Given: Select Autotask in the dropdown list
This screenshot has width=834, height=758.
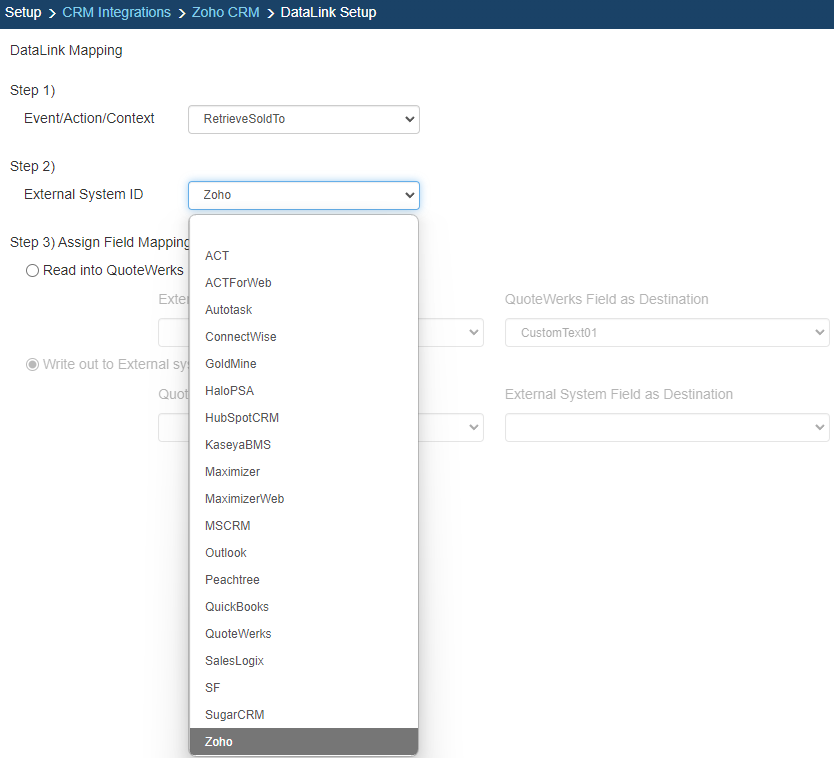Looking at the screenshot, I should click(x=229, y=310).
